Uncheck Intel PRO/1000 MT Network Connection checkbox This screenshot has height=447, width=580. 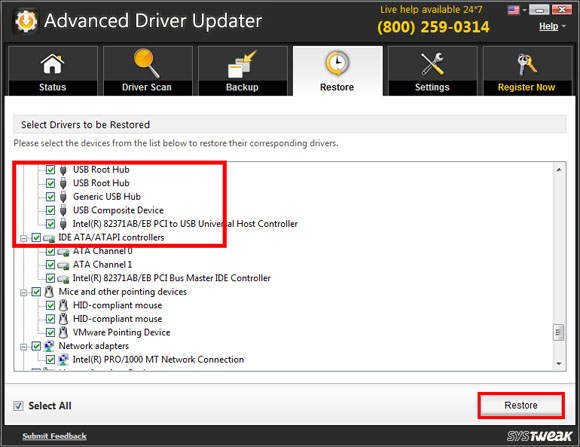[x=50, y=360]
